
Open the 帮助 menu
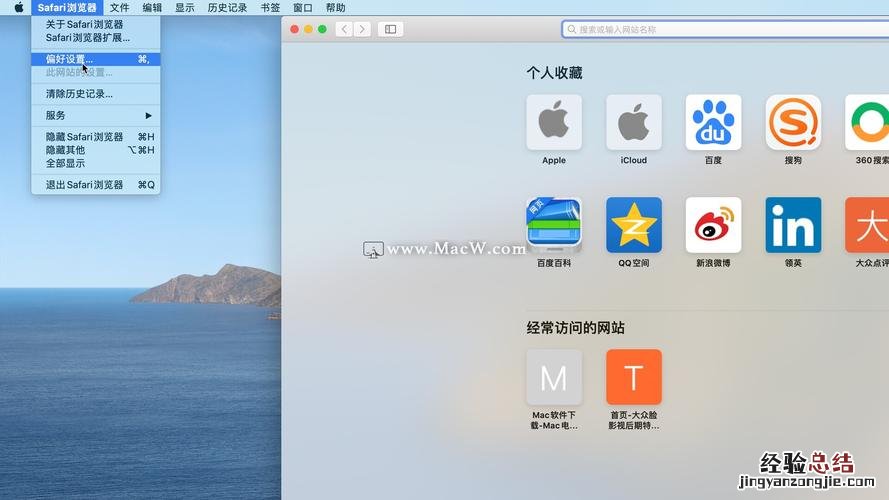[x=336, y=7]
